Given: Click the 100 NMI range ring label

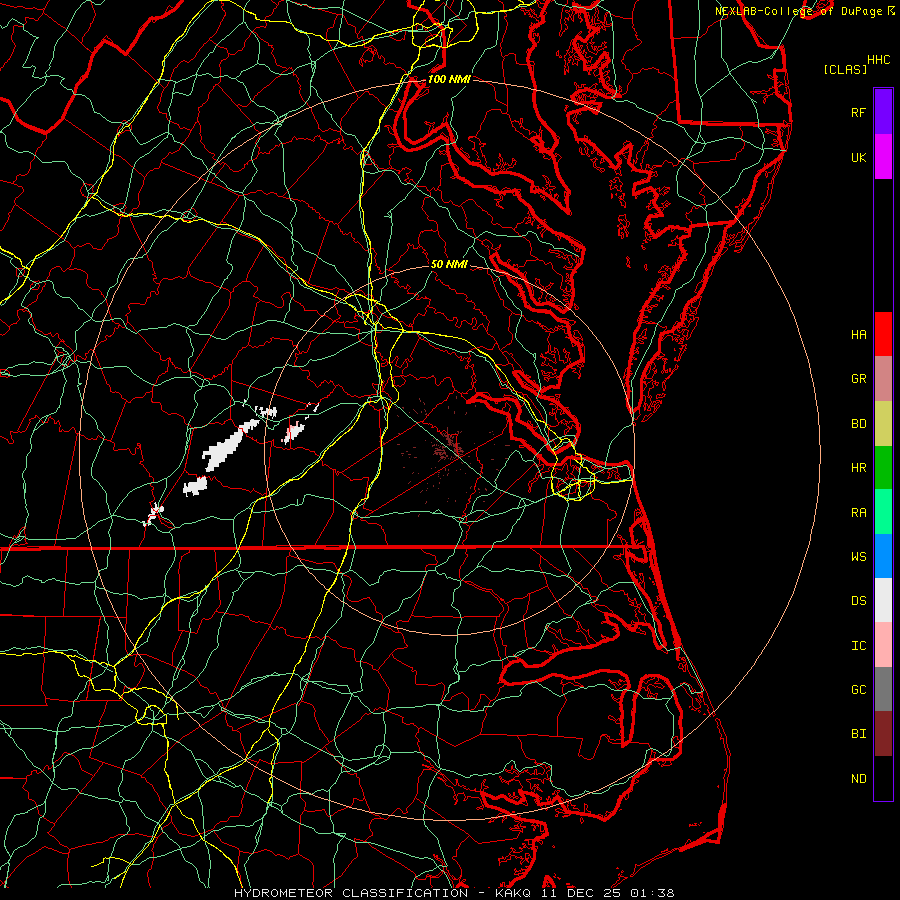Looking at the screenshot, I should click(449, 79).
